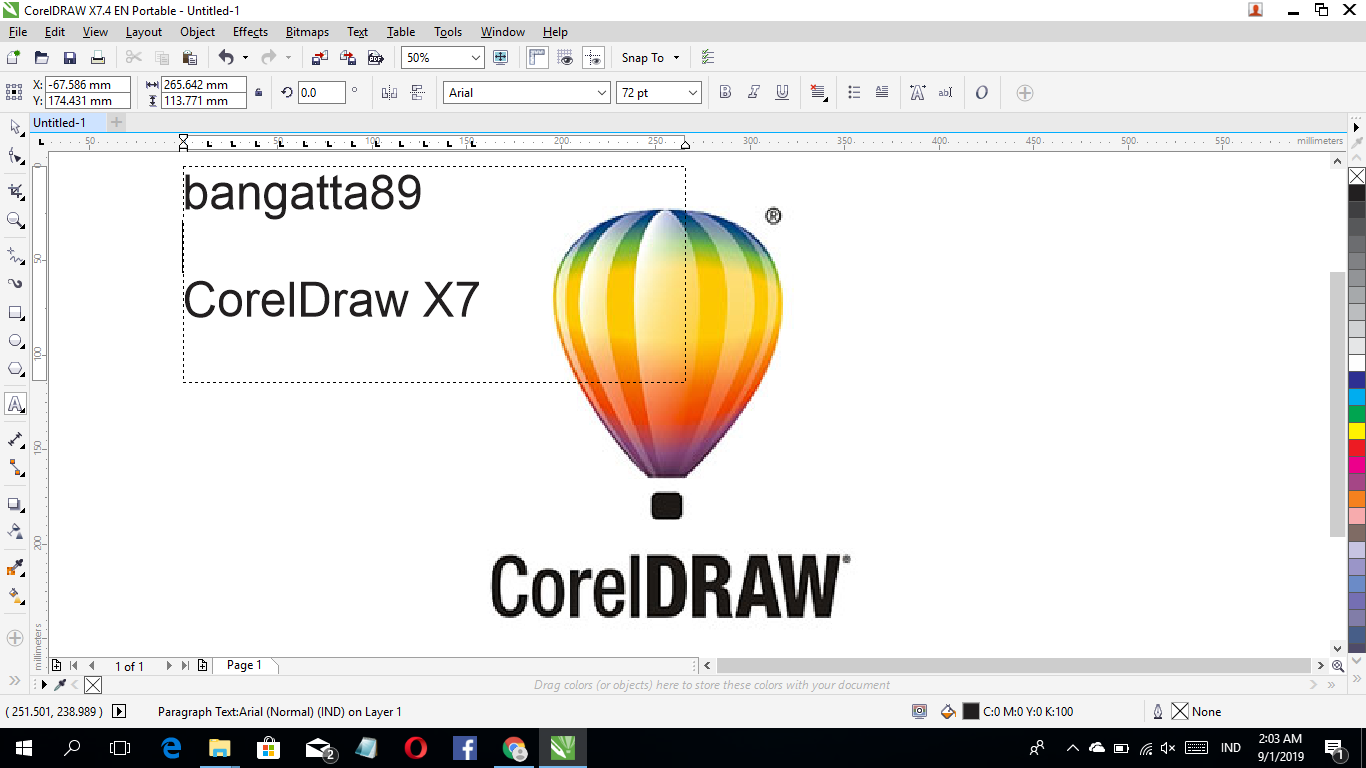
Task: Mirror the object horizontally
Action: pyautogui.click(x=390, y=93)
